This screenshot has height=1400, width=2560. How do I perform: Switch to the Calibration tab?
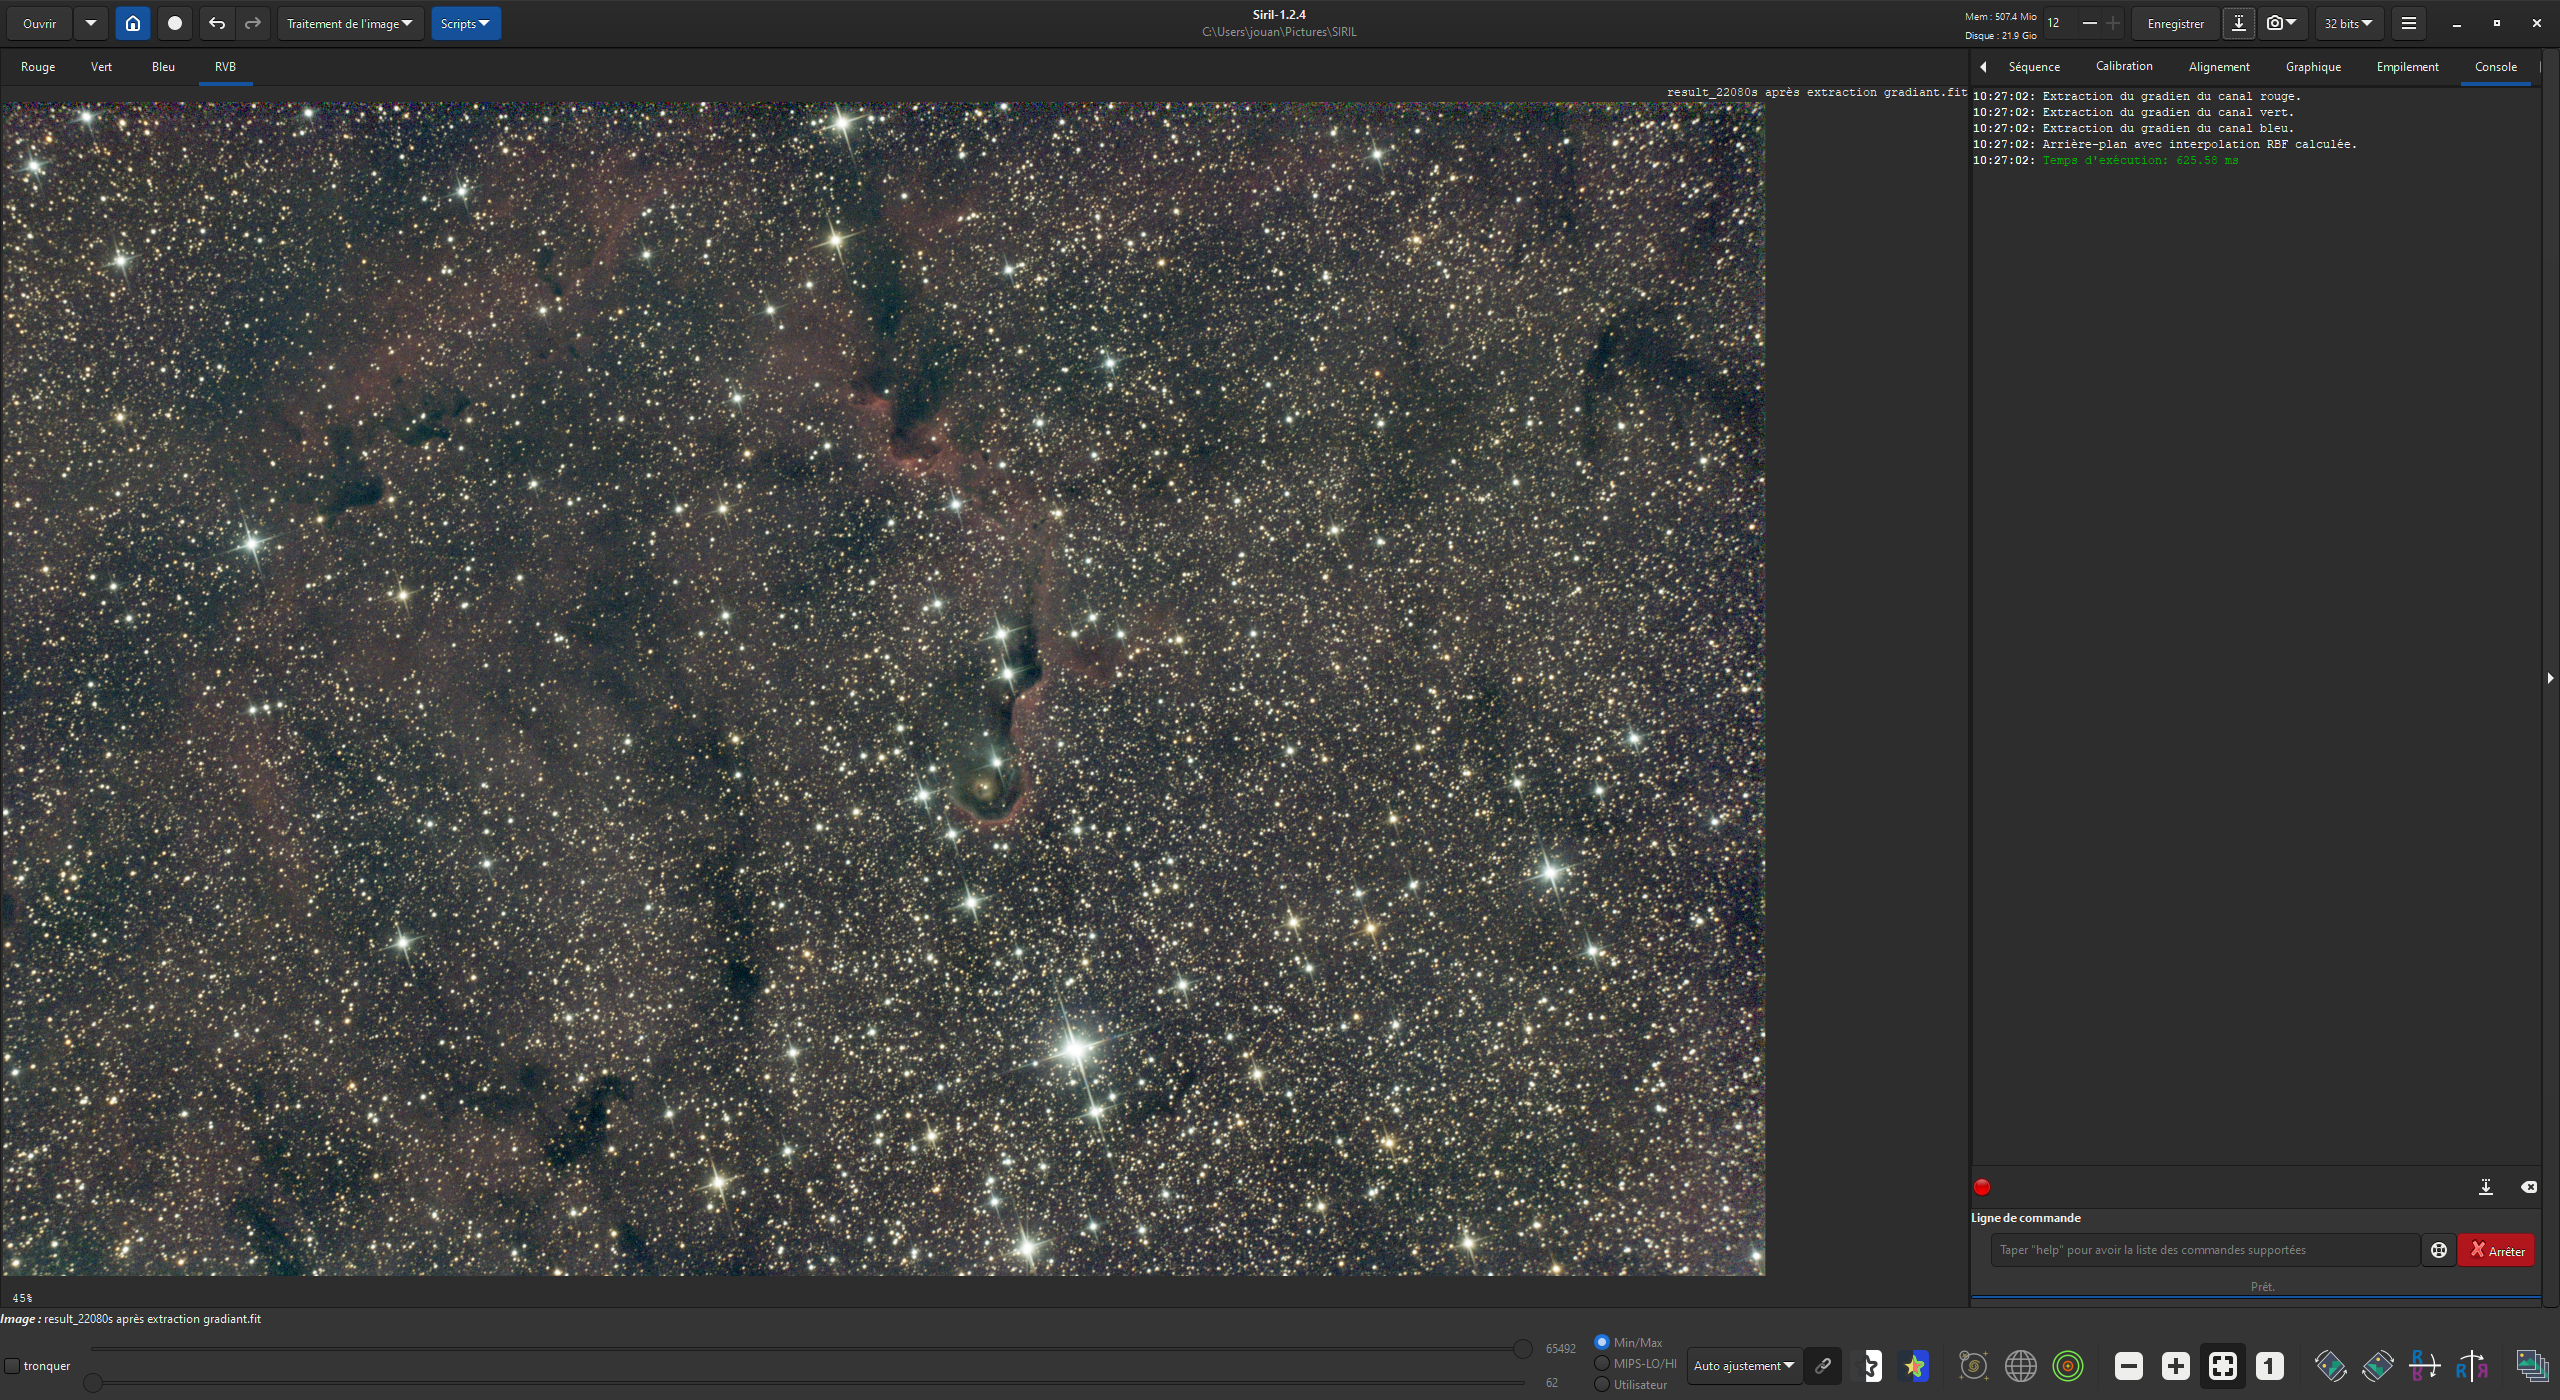click(2123, 66)
